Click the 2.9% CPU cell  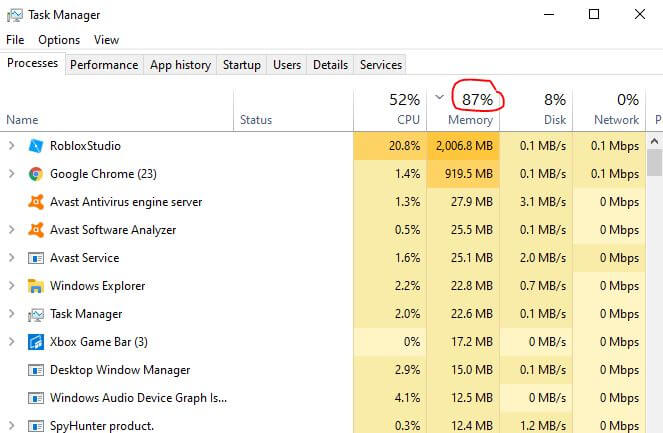coord(390,370)
